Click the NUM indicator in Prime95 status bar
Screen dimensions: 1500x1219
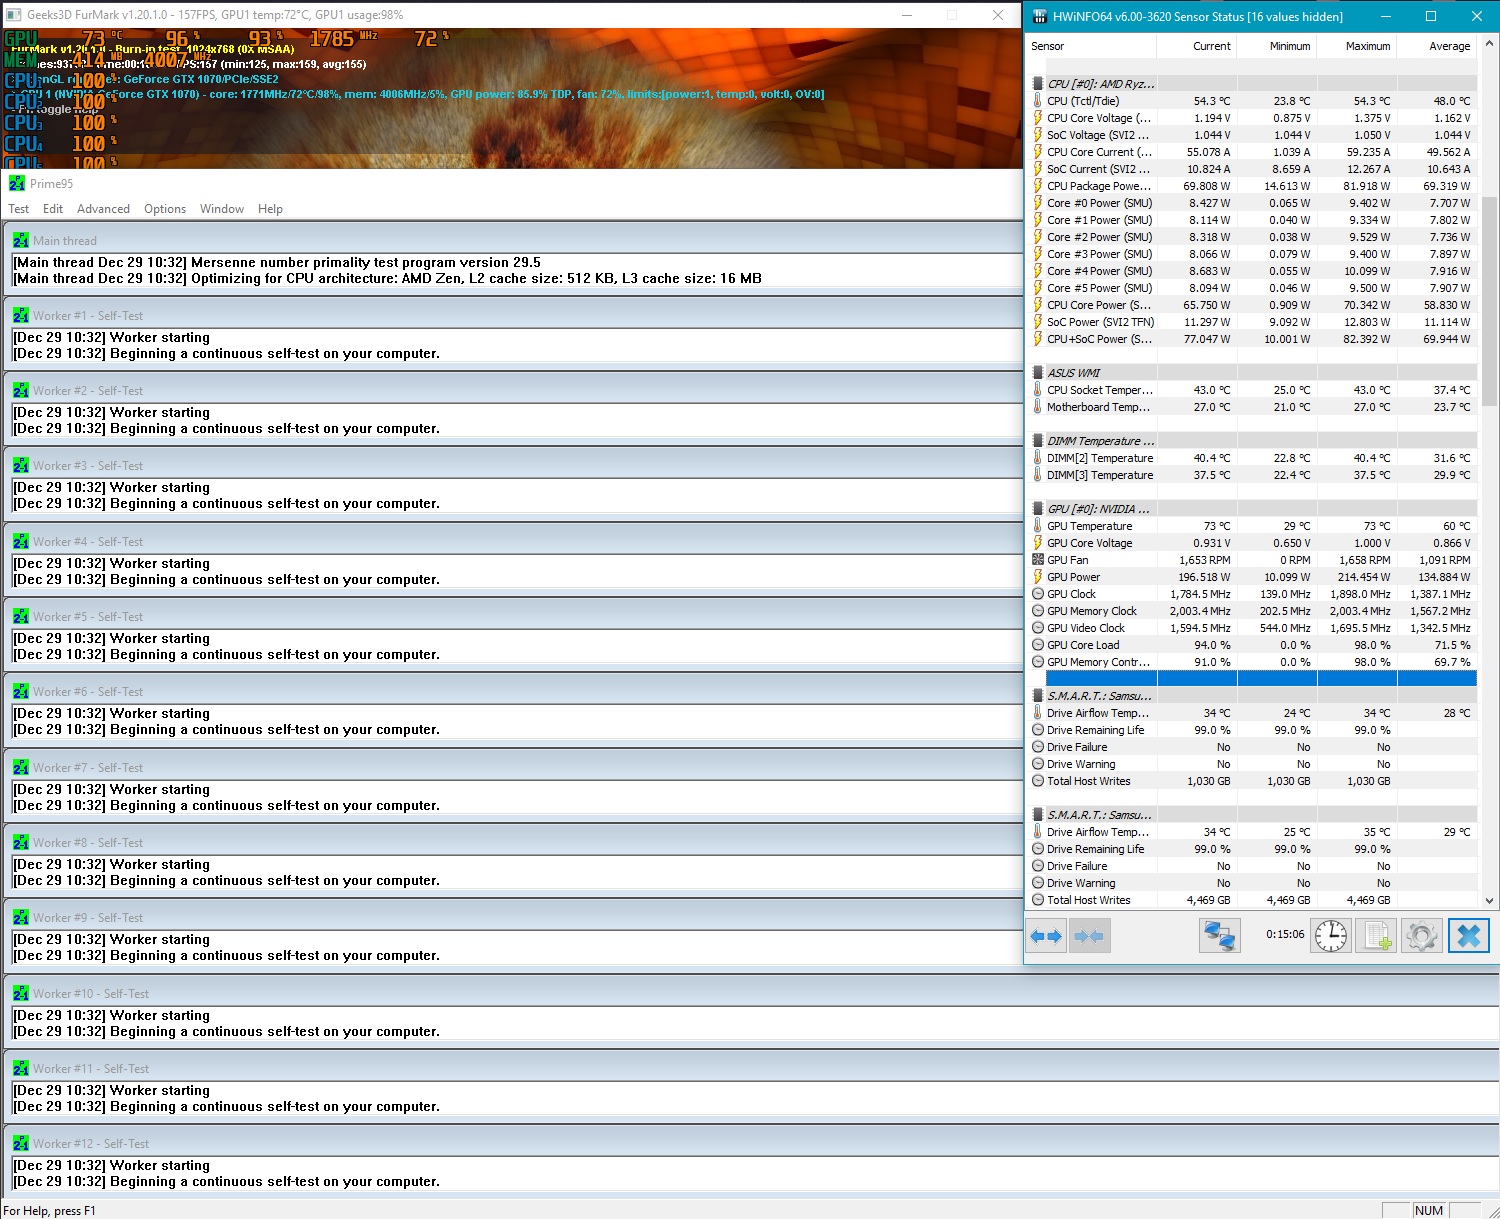click(1429, 1210)
